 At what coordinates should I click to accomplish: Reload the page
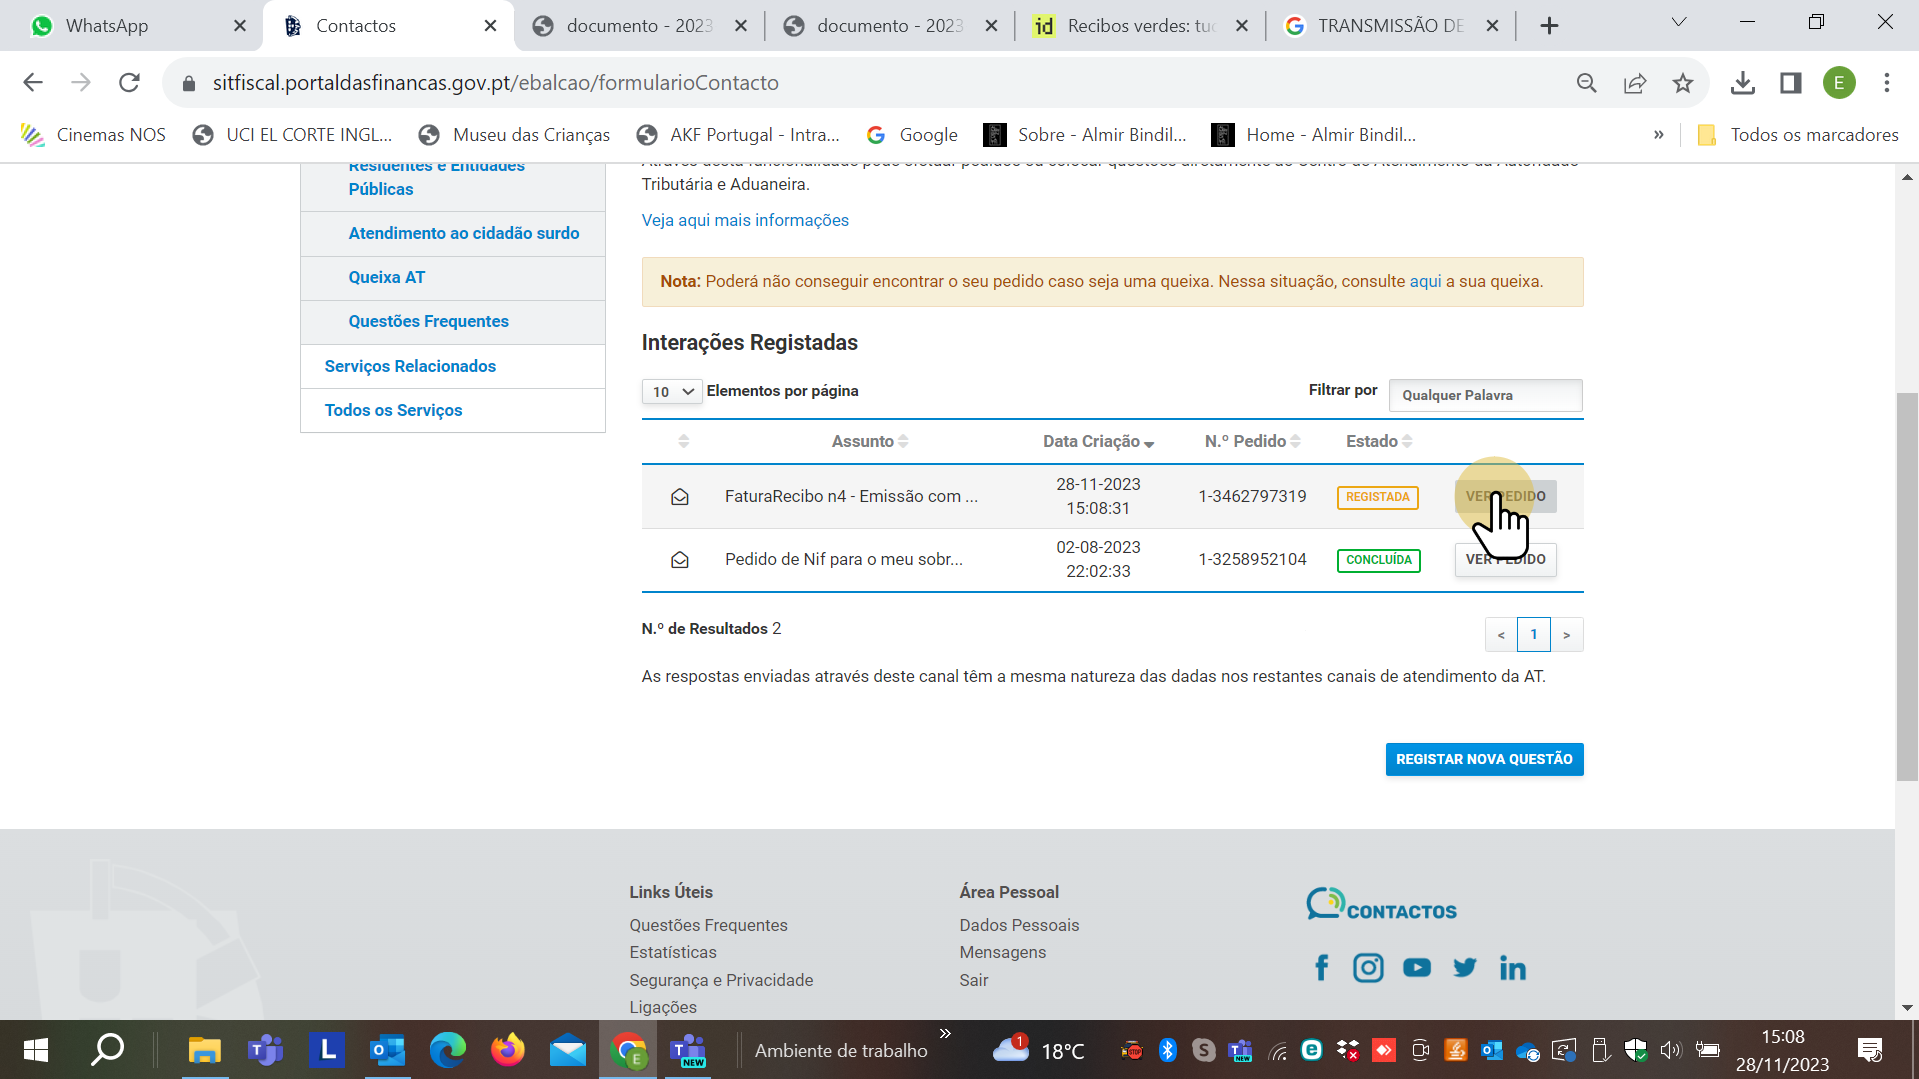(129, 83)
